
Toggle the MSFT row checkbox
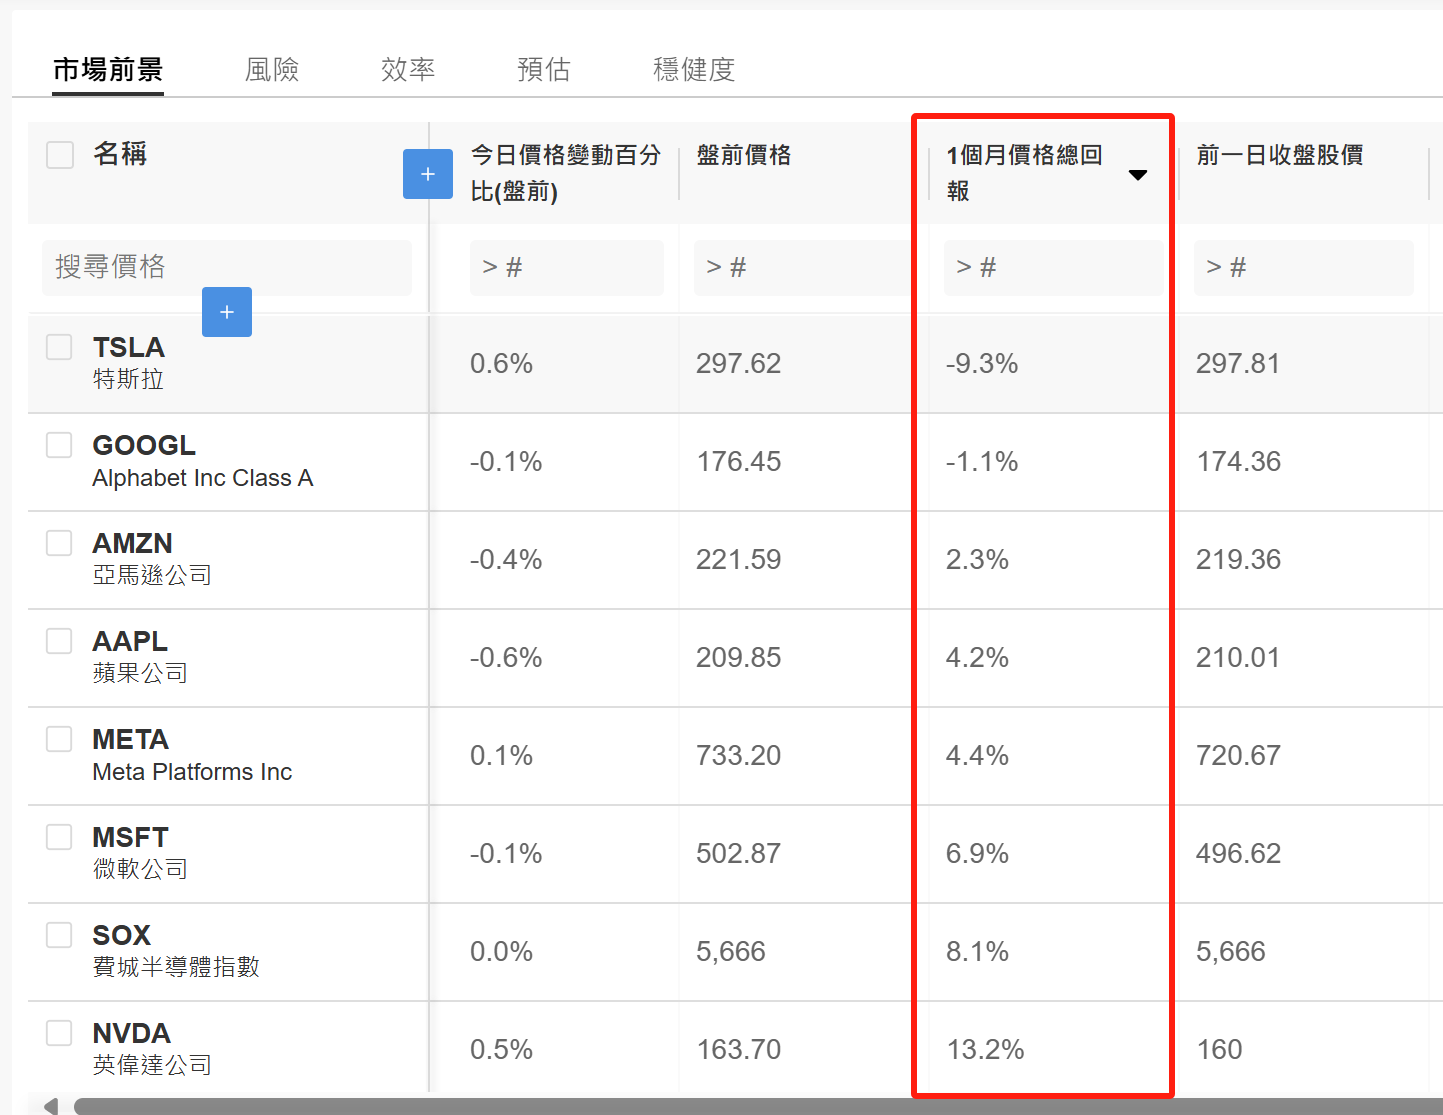point(59,837)
